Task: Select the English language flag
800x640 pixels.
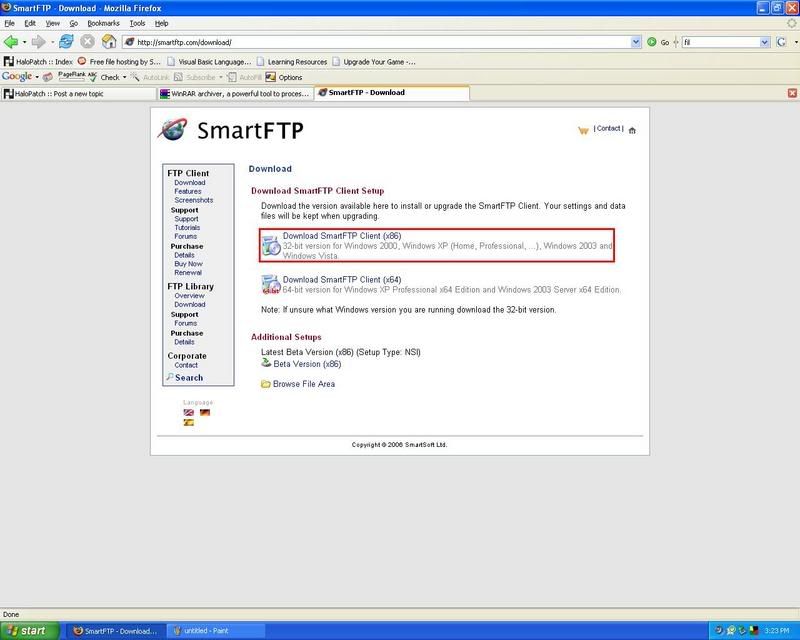Action: 189,412
